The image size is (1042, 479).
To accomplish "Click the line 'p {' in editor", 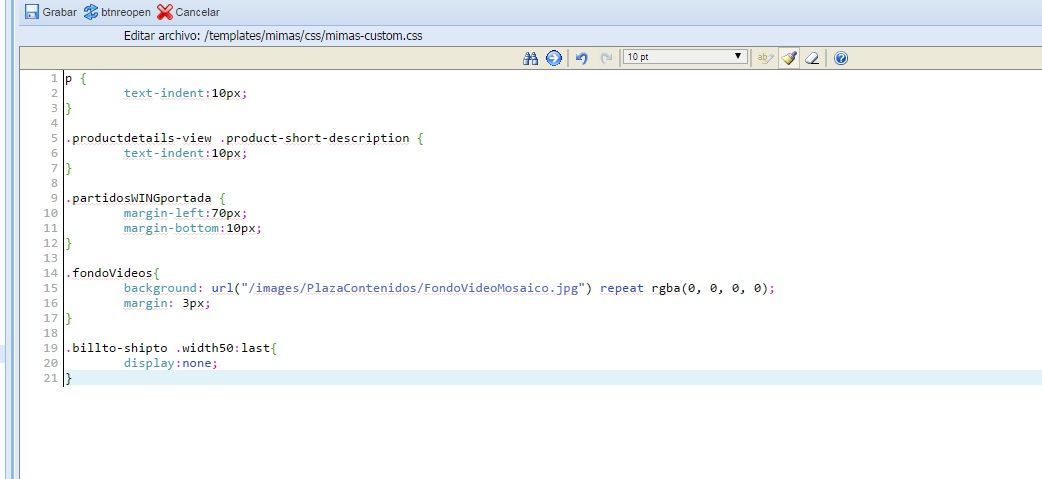I will 76,78.
